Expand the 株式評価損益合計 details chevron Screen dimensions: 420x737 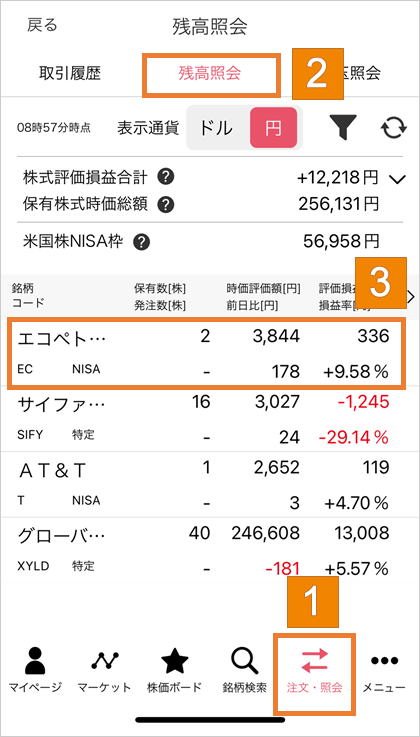[x=397, y=179]
